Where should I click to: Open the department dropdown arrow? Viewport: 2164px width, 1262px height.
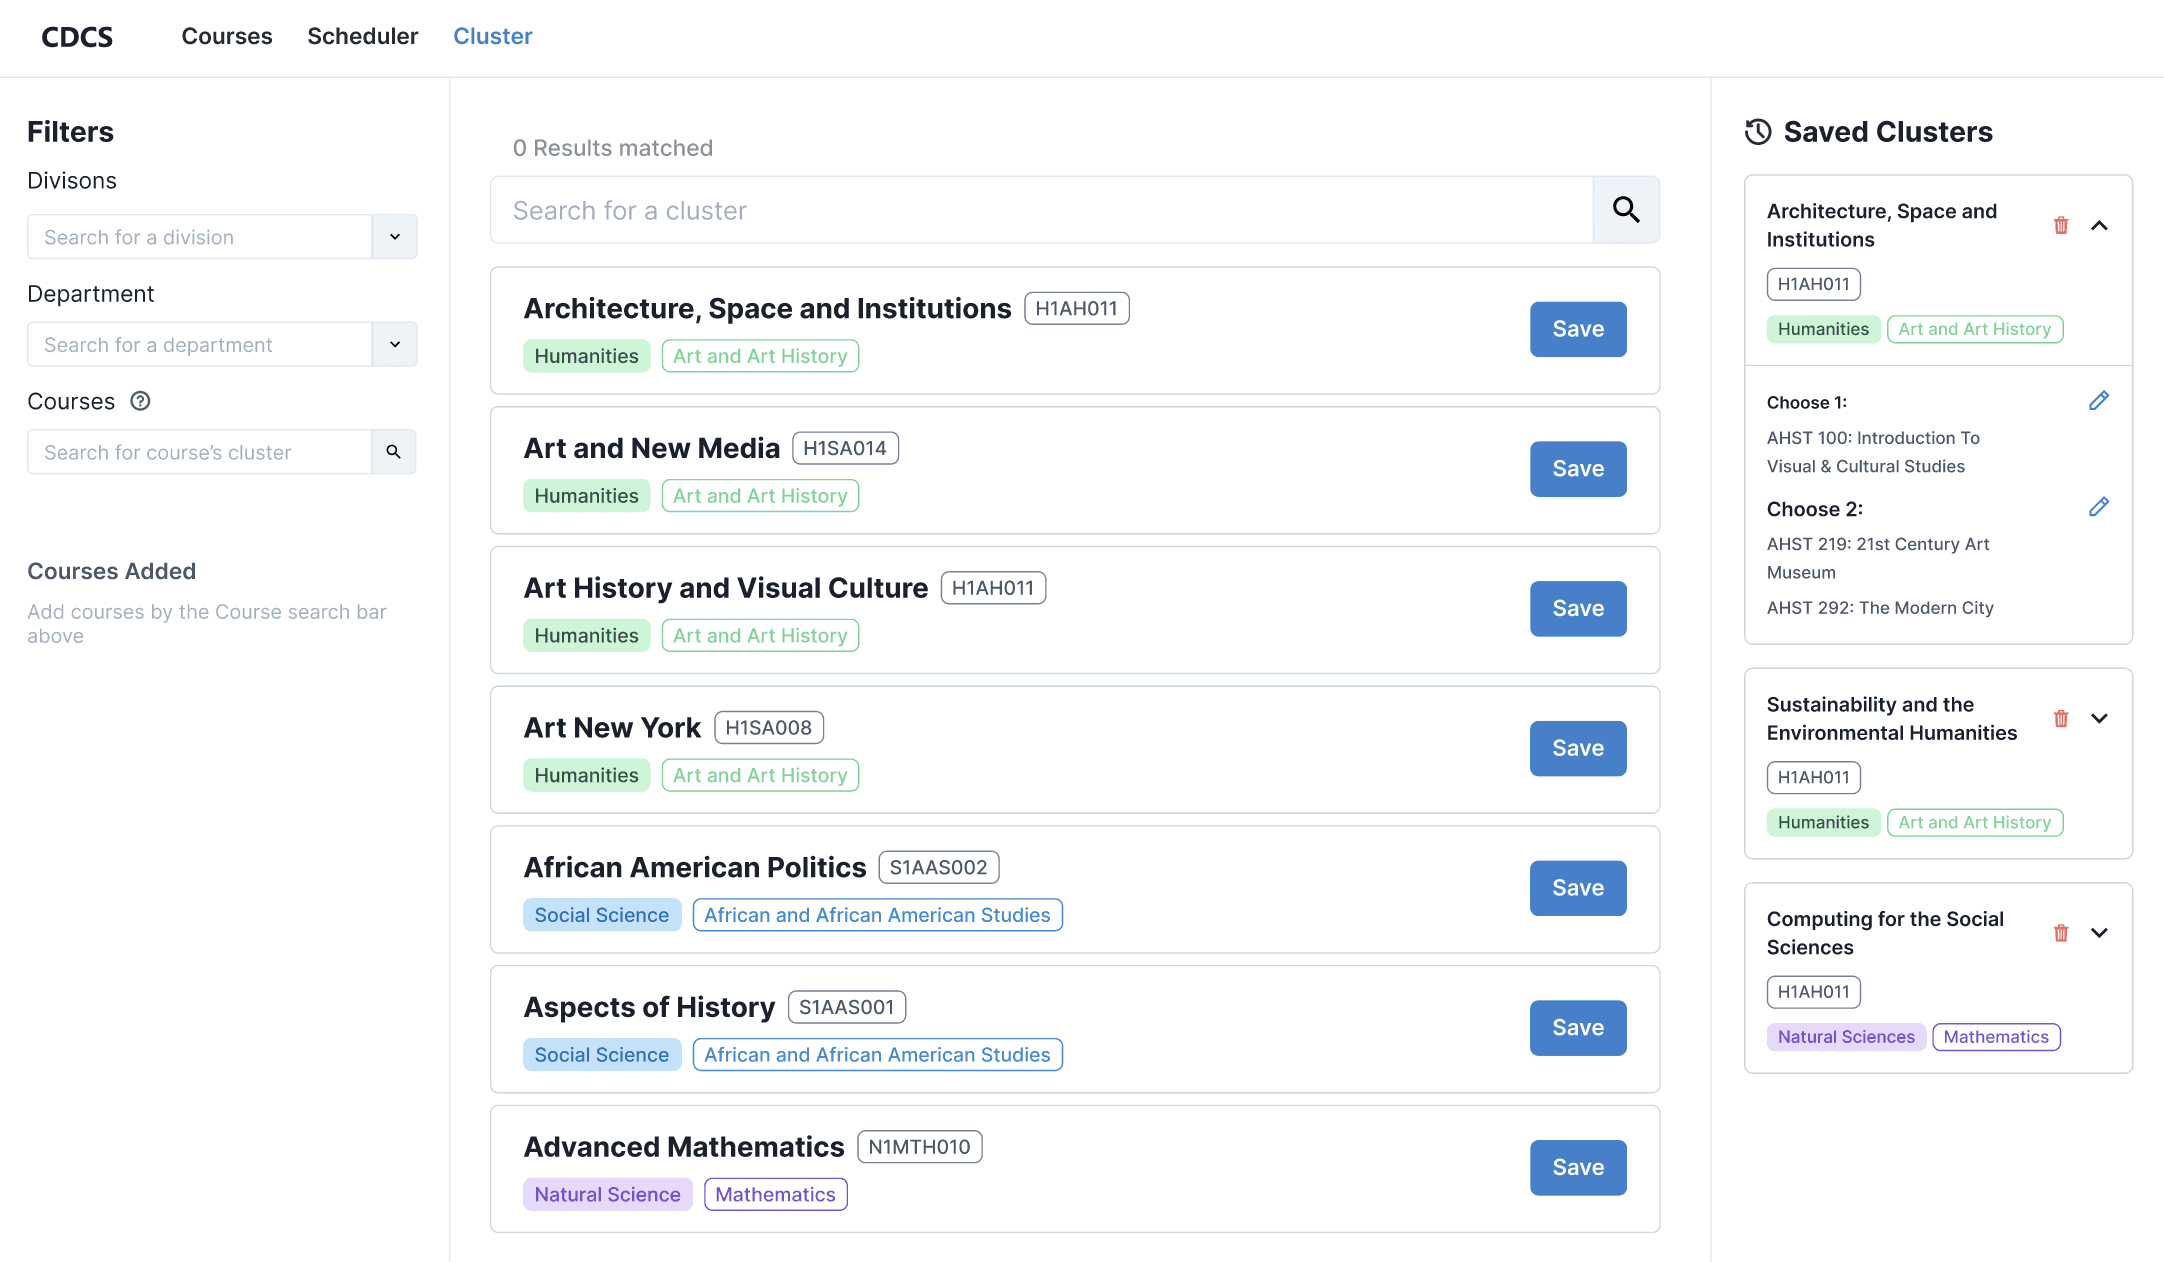(395, 344)
